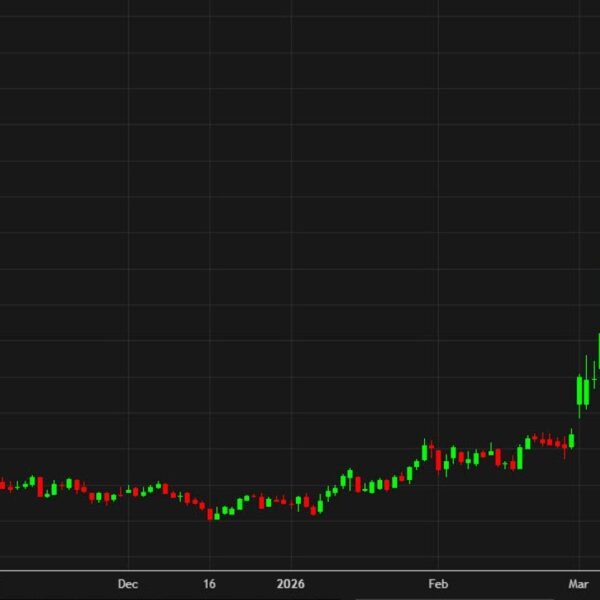Click the vertical gridline above 2026

(291, 250)
